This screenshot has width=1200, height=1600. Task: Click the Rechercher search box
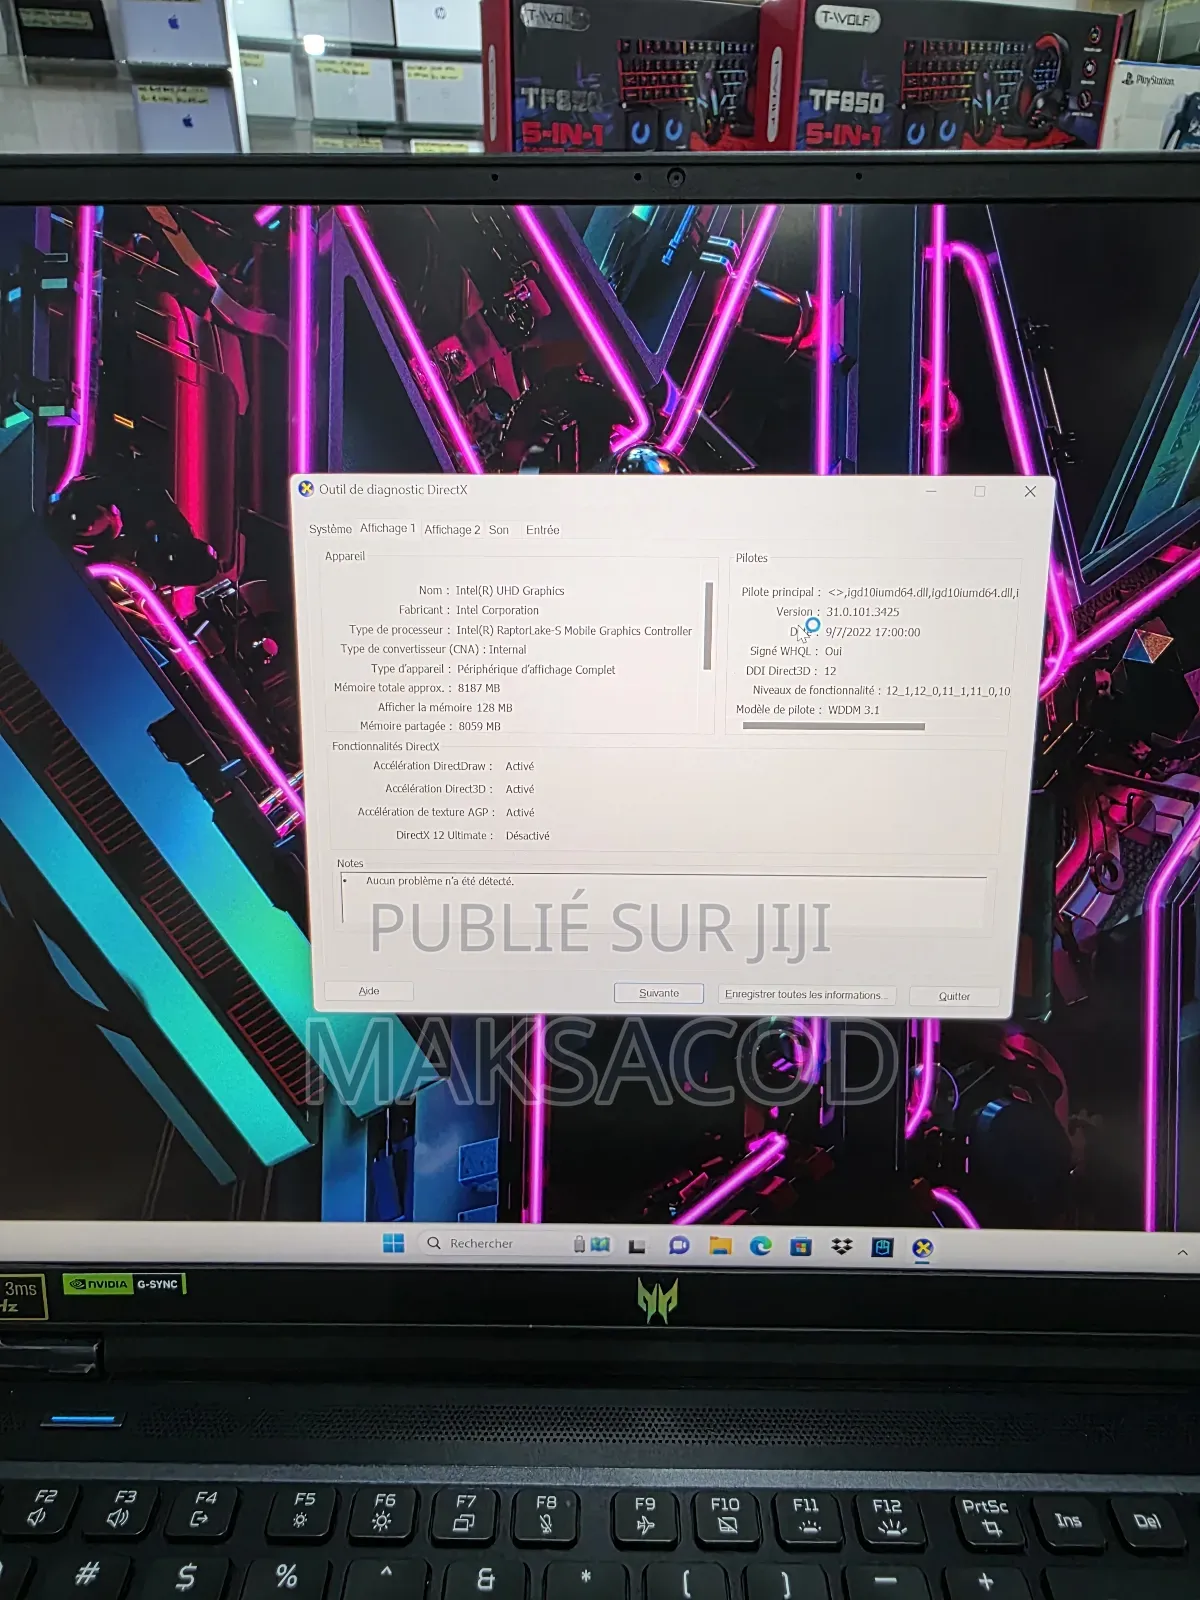point(496,1243)
